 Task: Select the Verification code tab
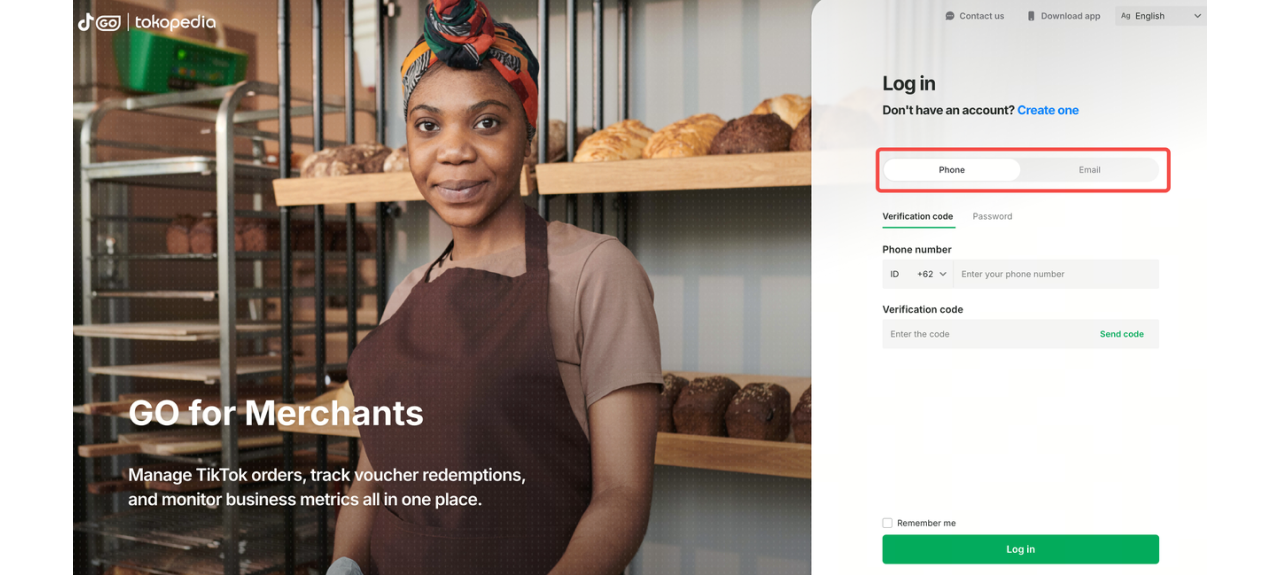(918, 216)
